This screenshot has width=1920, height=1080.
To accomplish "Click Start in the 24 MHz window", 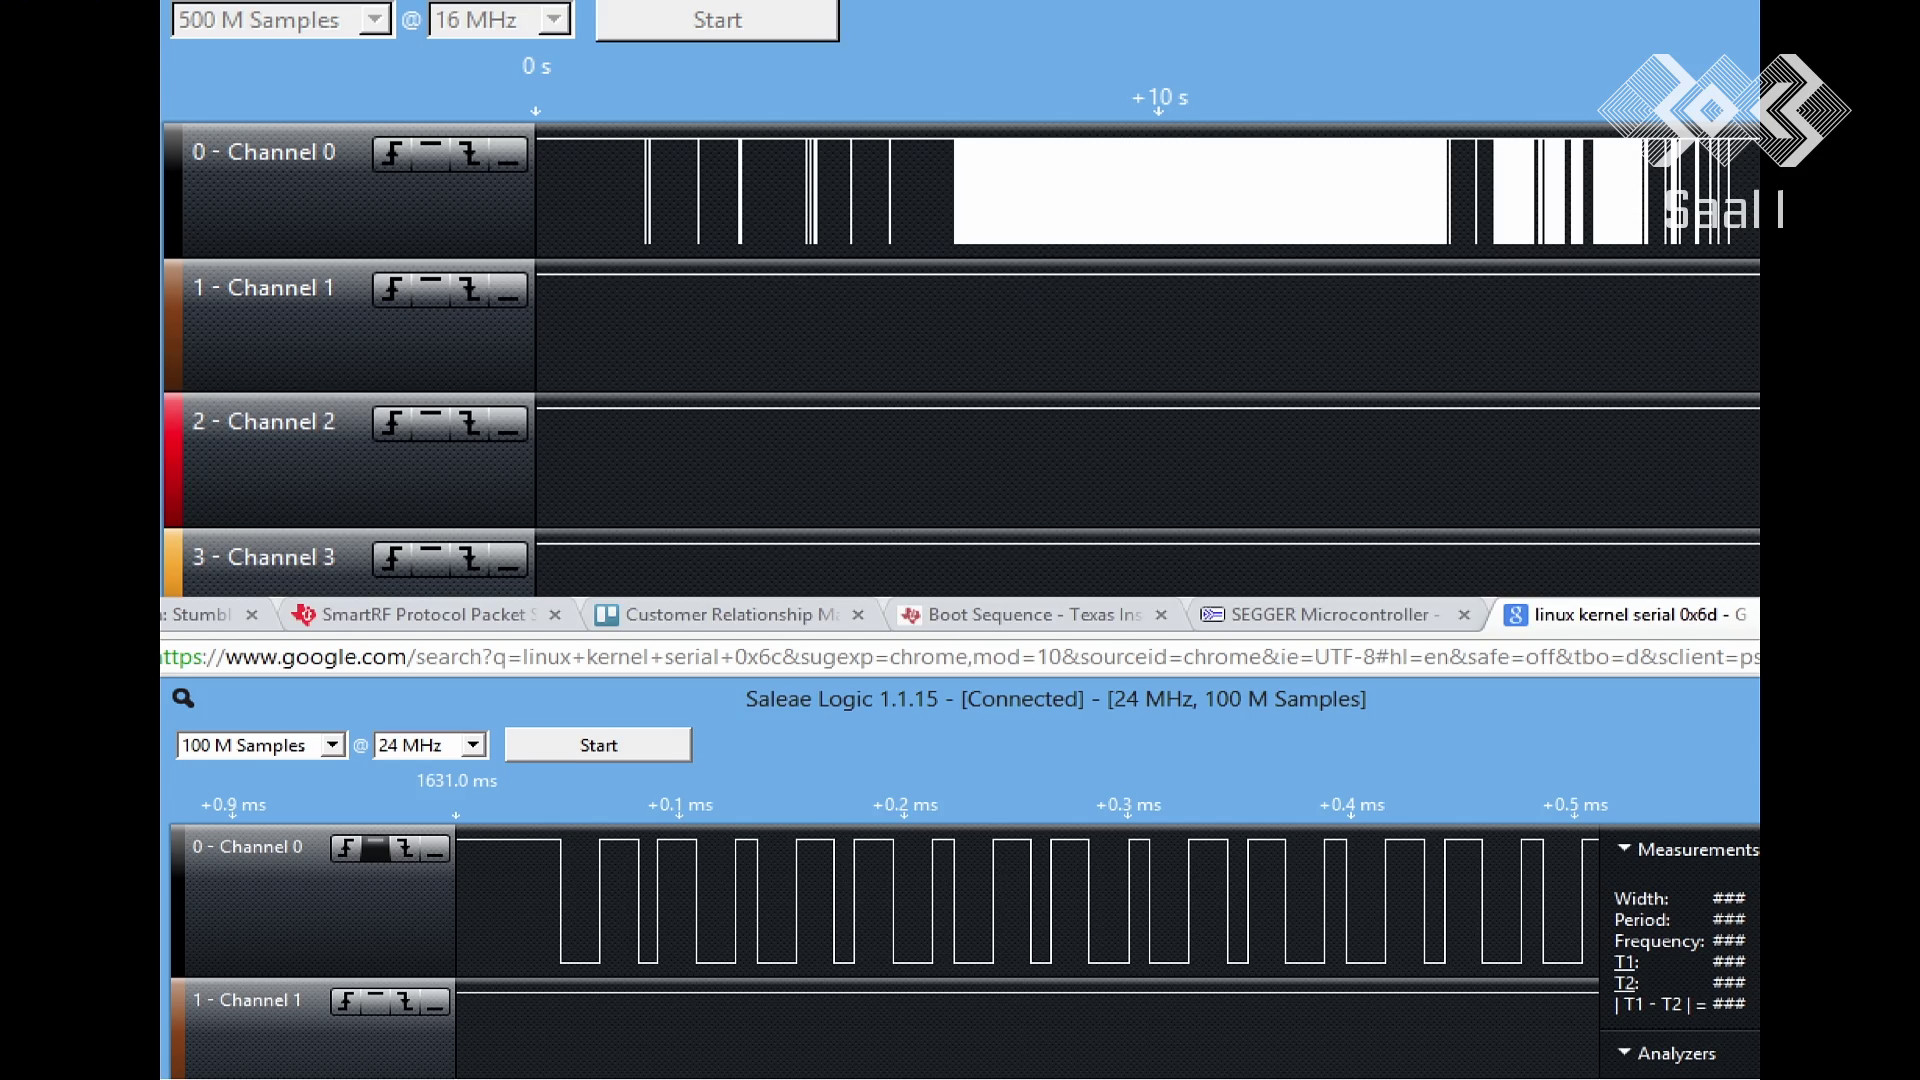I will 598,745.
